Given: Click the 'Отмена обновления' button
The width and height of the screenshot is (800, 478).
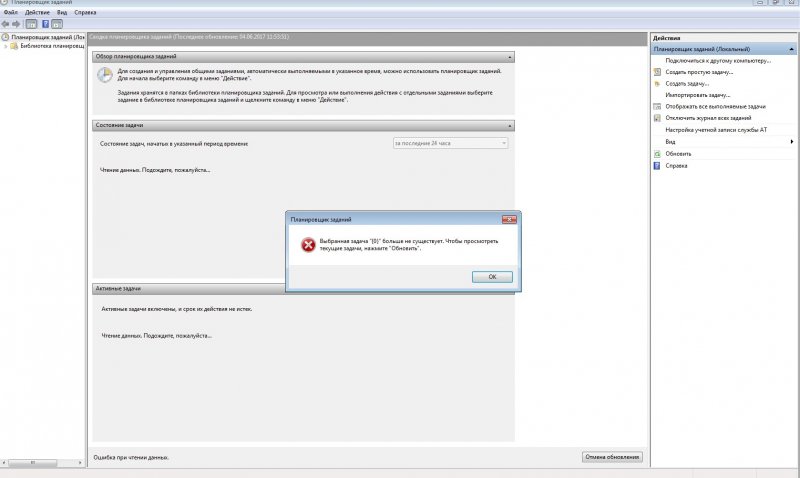Looking at the screenshot, I should 612,457.
